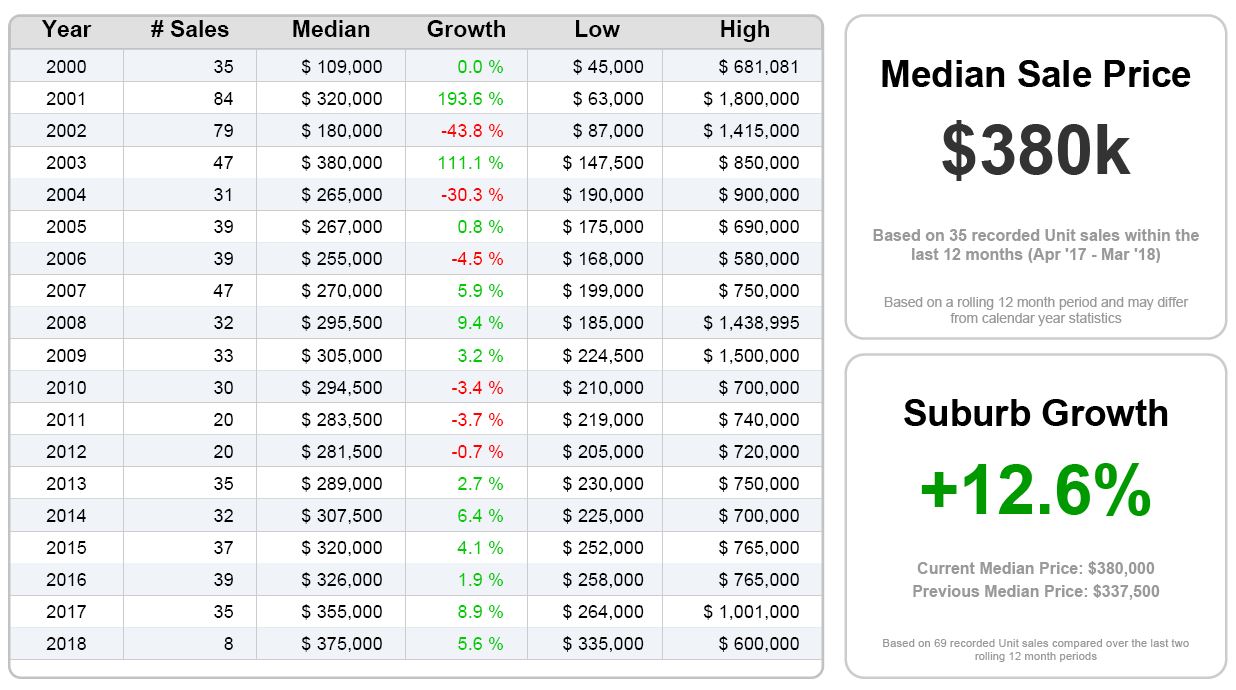Click the 2018 year cell
This screenshot has height=690, width=1236.
66,644
